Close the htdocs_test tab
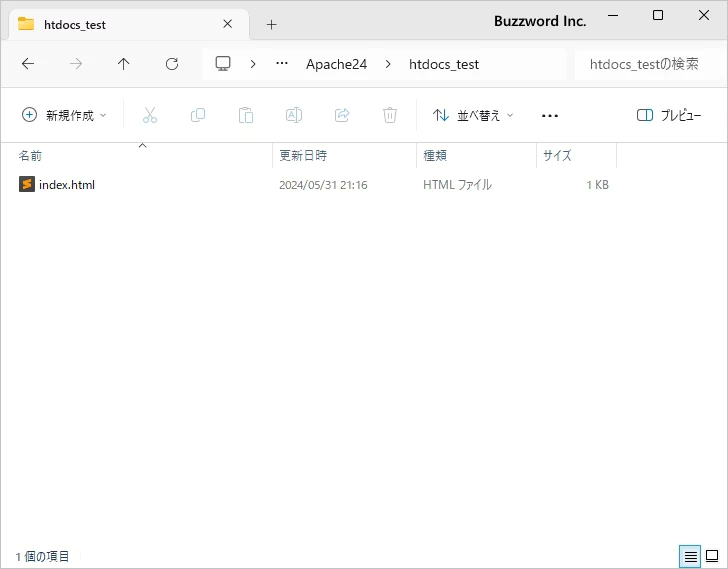Viewport: 728px width, 569px height. point(228,24)
